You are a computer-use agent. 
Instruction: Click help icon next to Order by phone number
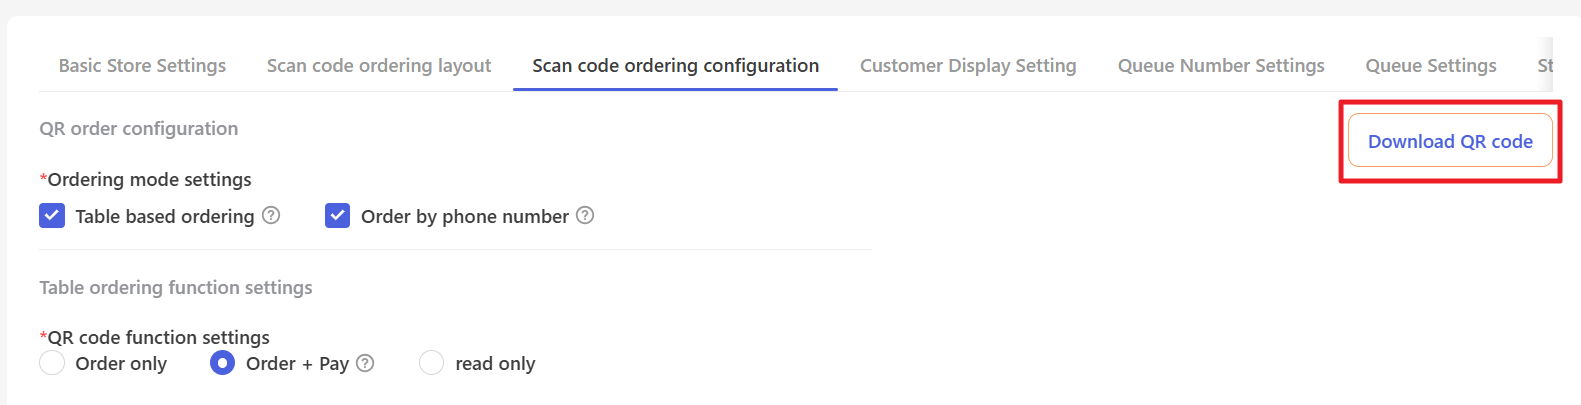(x=585, y=215)
